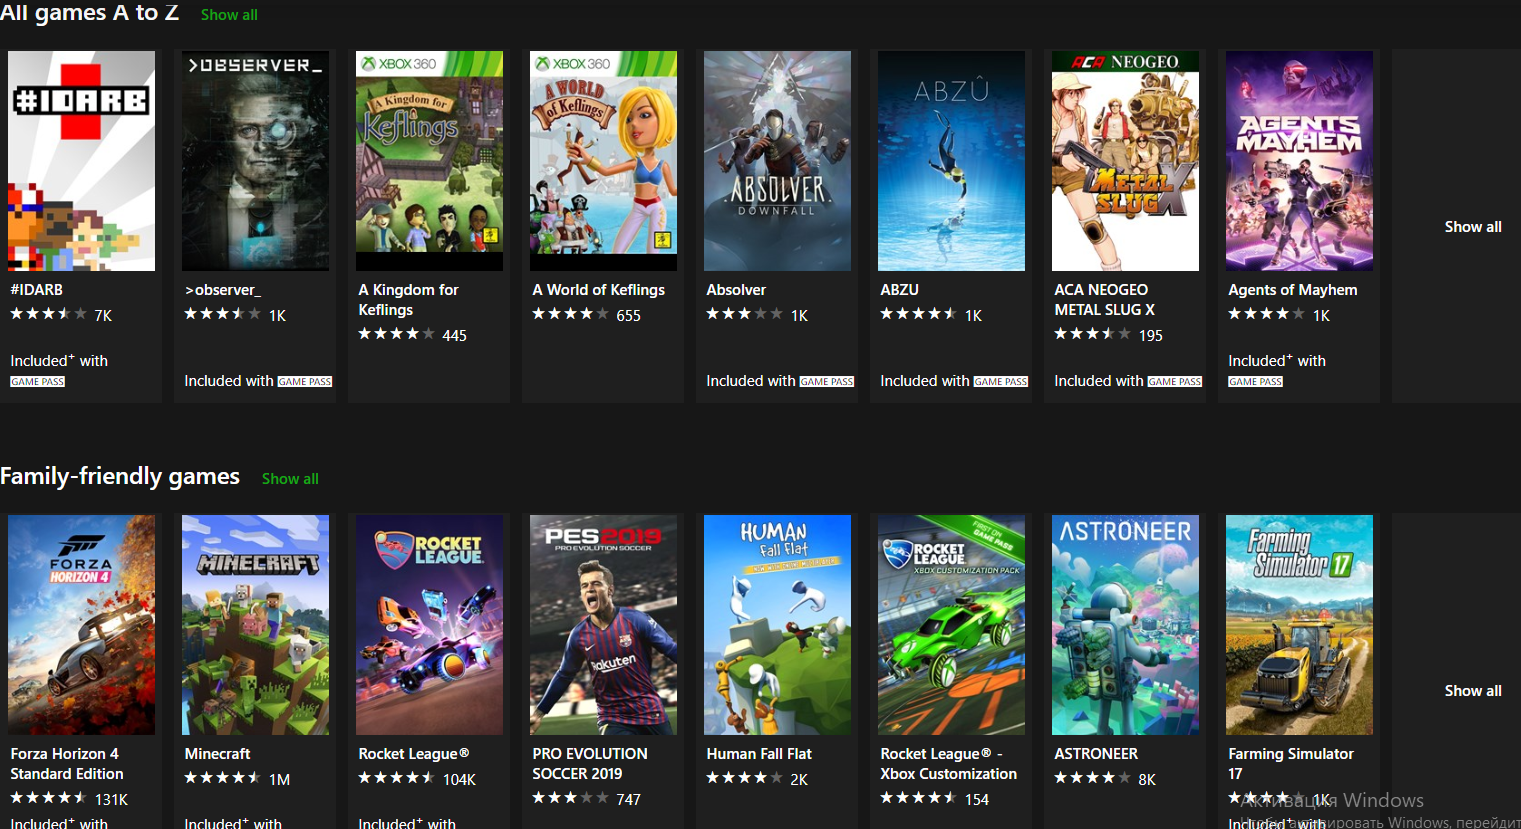Screen dimensions: 1521x829
Task: Click the Absolver title text
Action: pyautogui.click(x=736, y=290)
